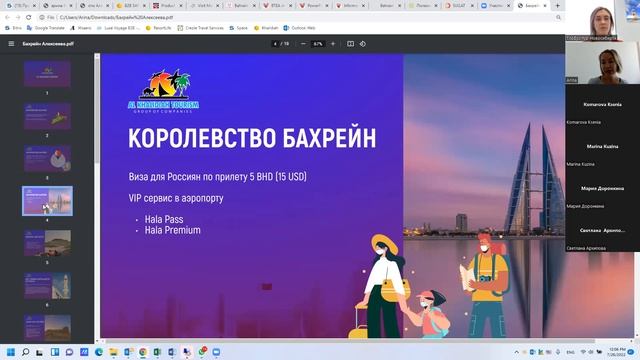
Task: Click the top speaker video tile
Action: [x=602, y=20]
